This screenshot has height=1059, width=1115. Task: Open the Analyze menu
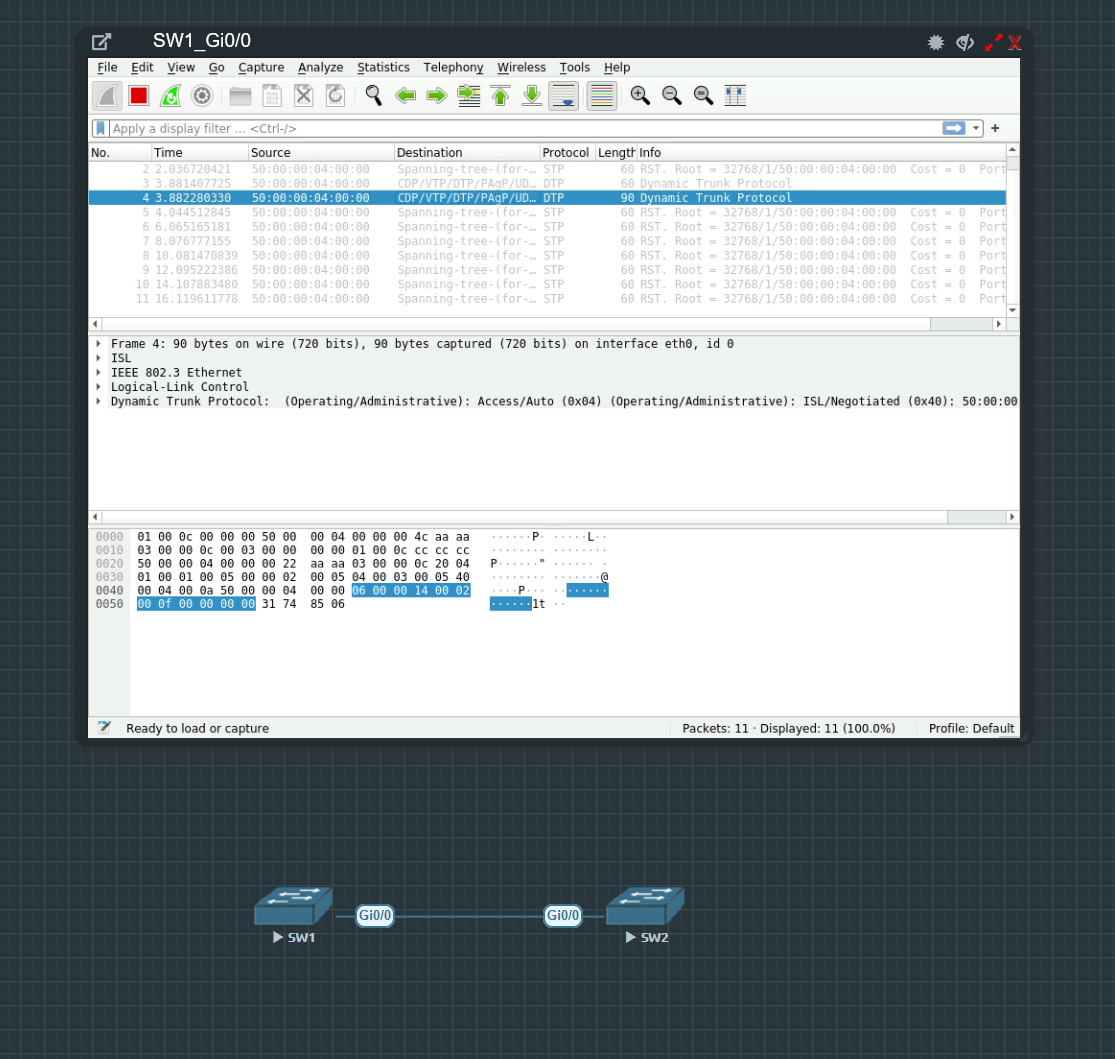coord(320,67)
